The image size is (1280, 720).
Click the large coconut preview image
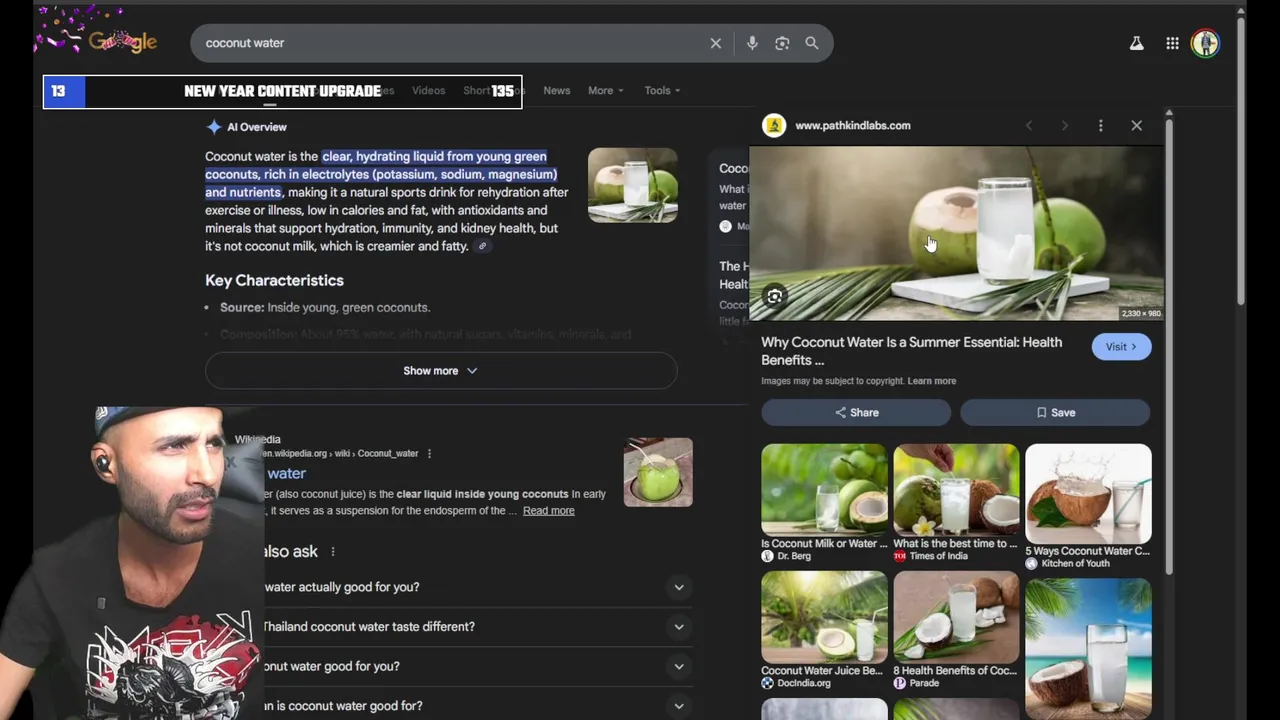(x=957, y=233)
